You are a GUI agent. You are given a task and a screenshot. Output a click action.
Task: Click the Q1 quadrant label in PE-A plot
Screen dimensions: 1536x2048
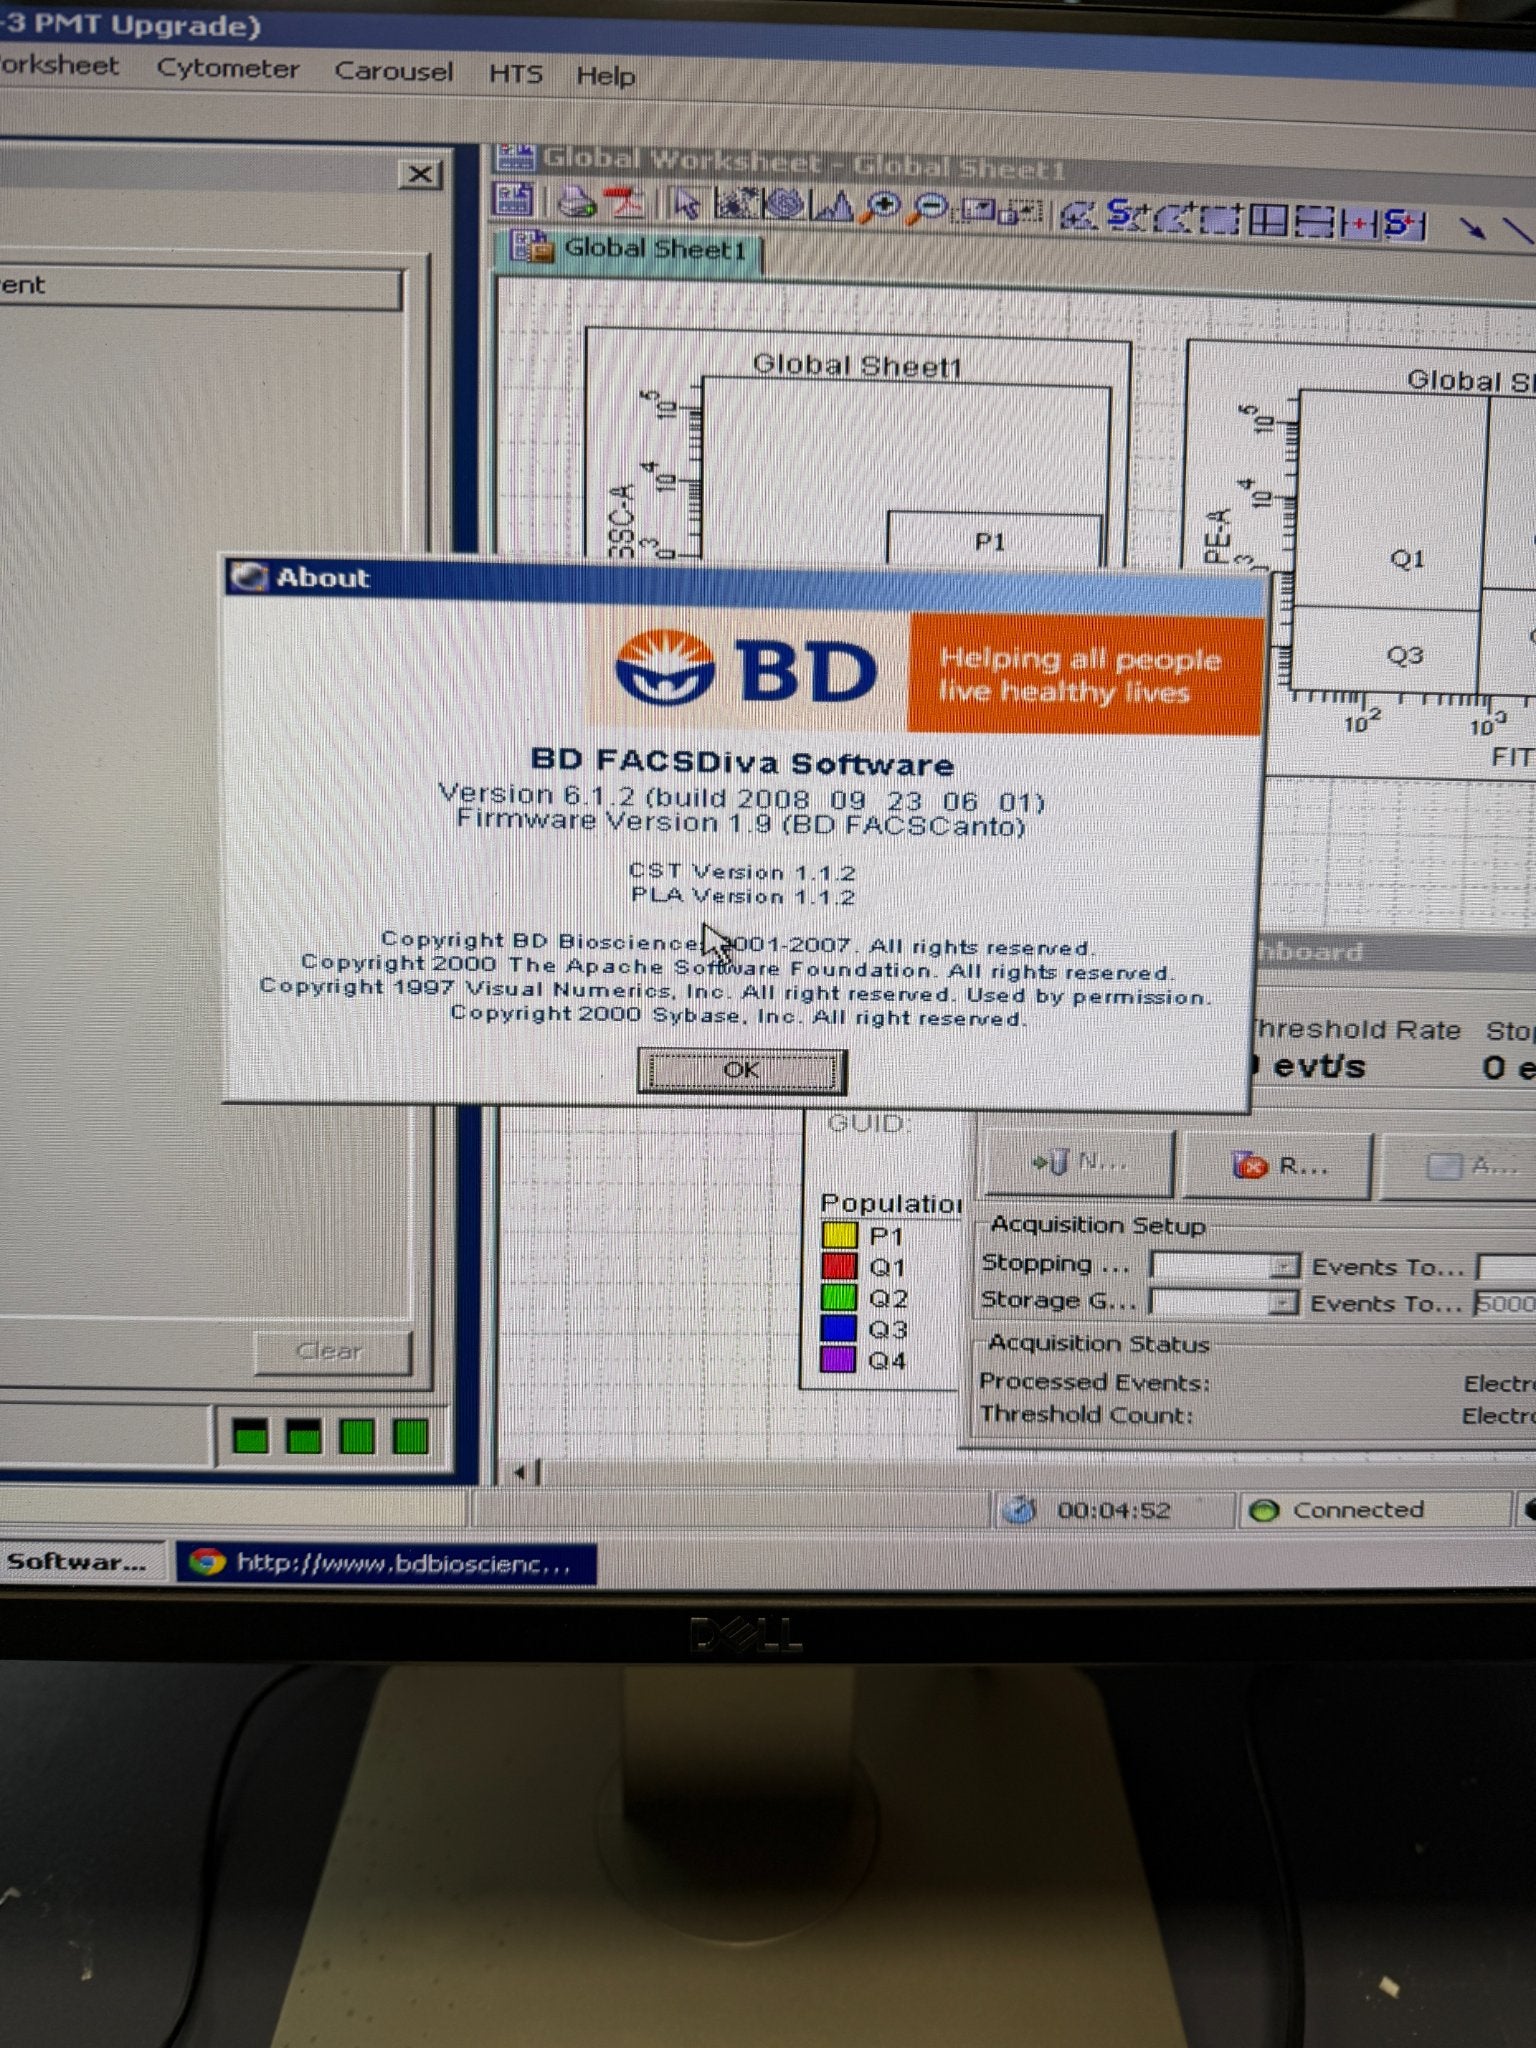coord(1407,558)
